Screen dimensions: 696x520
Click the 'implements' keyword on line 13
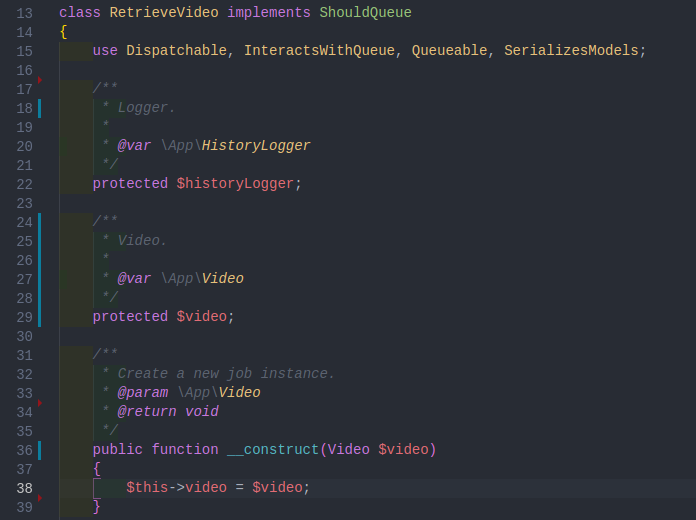click(269, 12)
